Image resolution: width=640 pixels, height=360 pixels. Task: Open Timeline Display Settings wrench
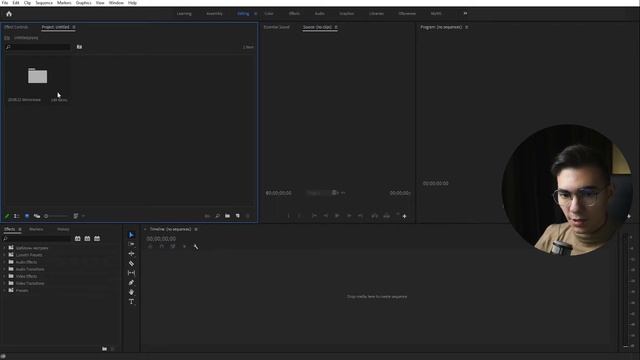click(x=196, y=247)
